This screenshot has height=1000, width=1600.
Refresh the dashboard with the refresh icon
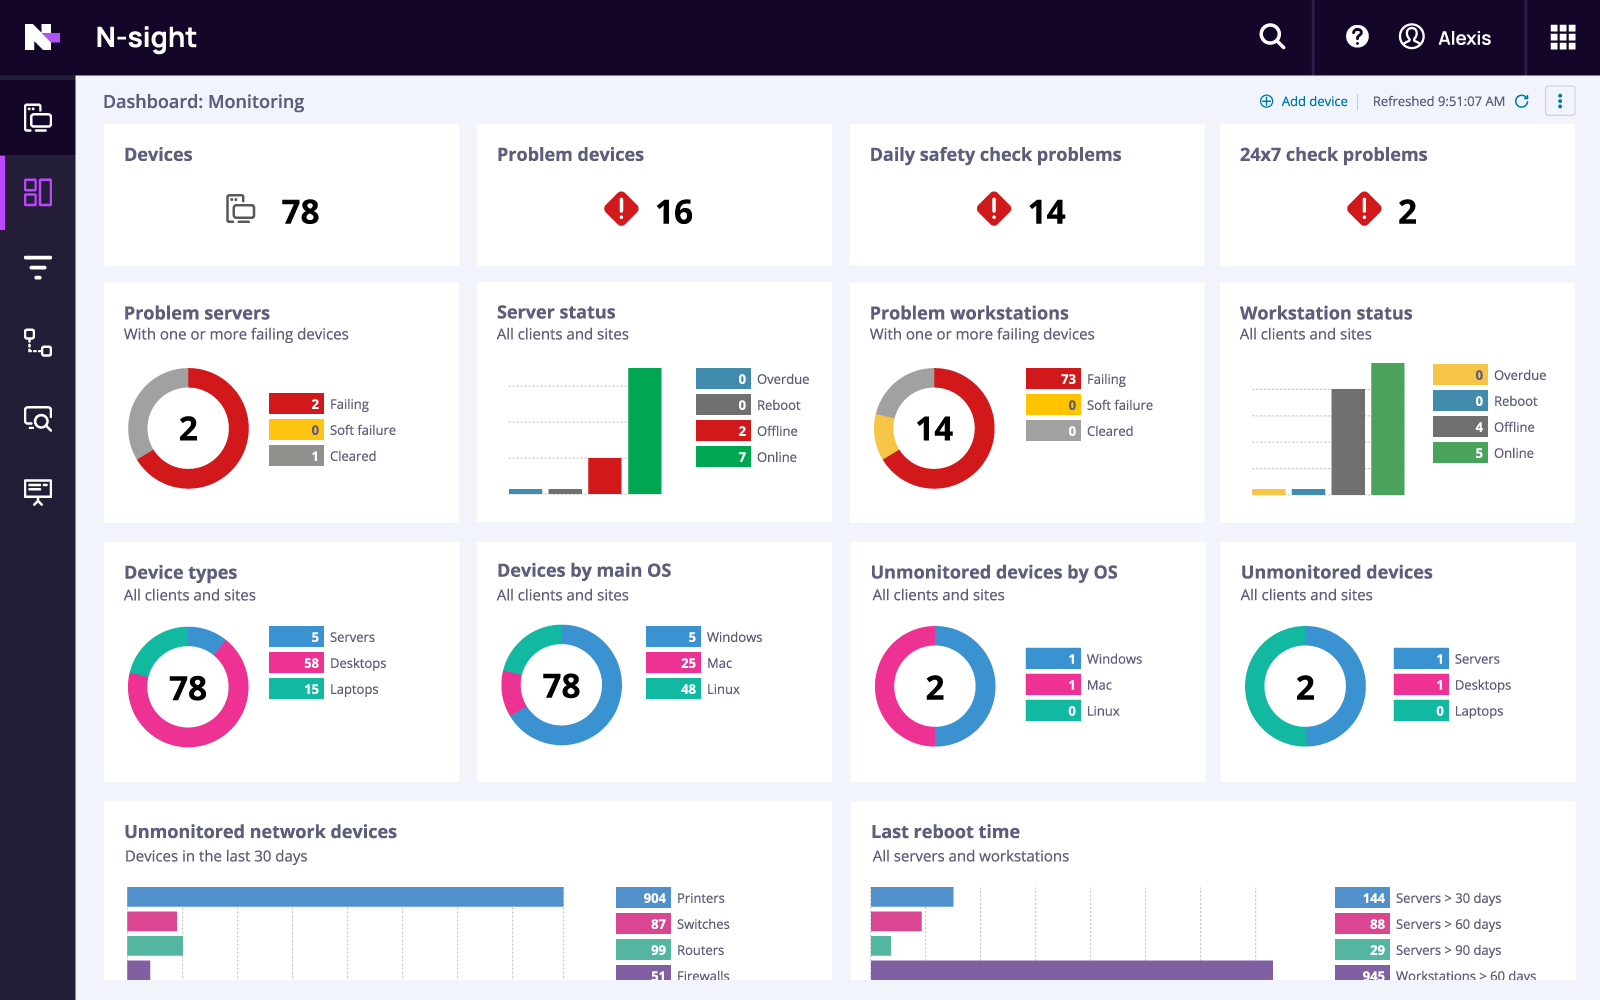(1522, 101)
